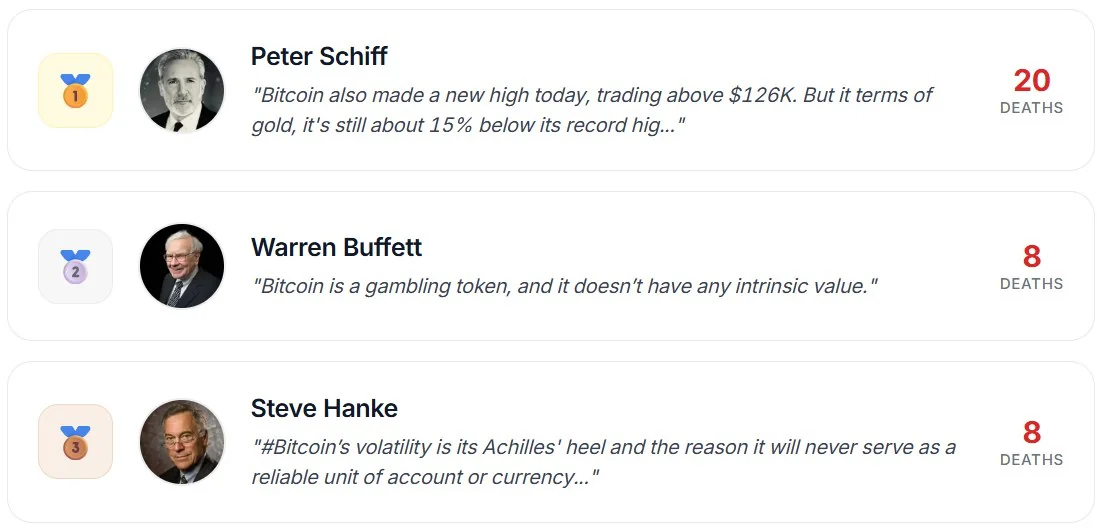Image resolution: width=1097 pixels, height=530 pixels.
Task: Click the Steve Hanke name heading
Action: 324,408
